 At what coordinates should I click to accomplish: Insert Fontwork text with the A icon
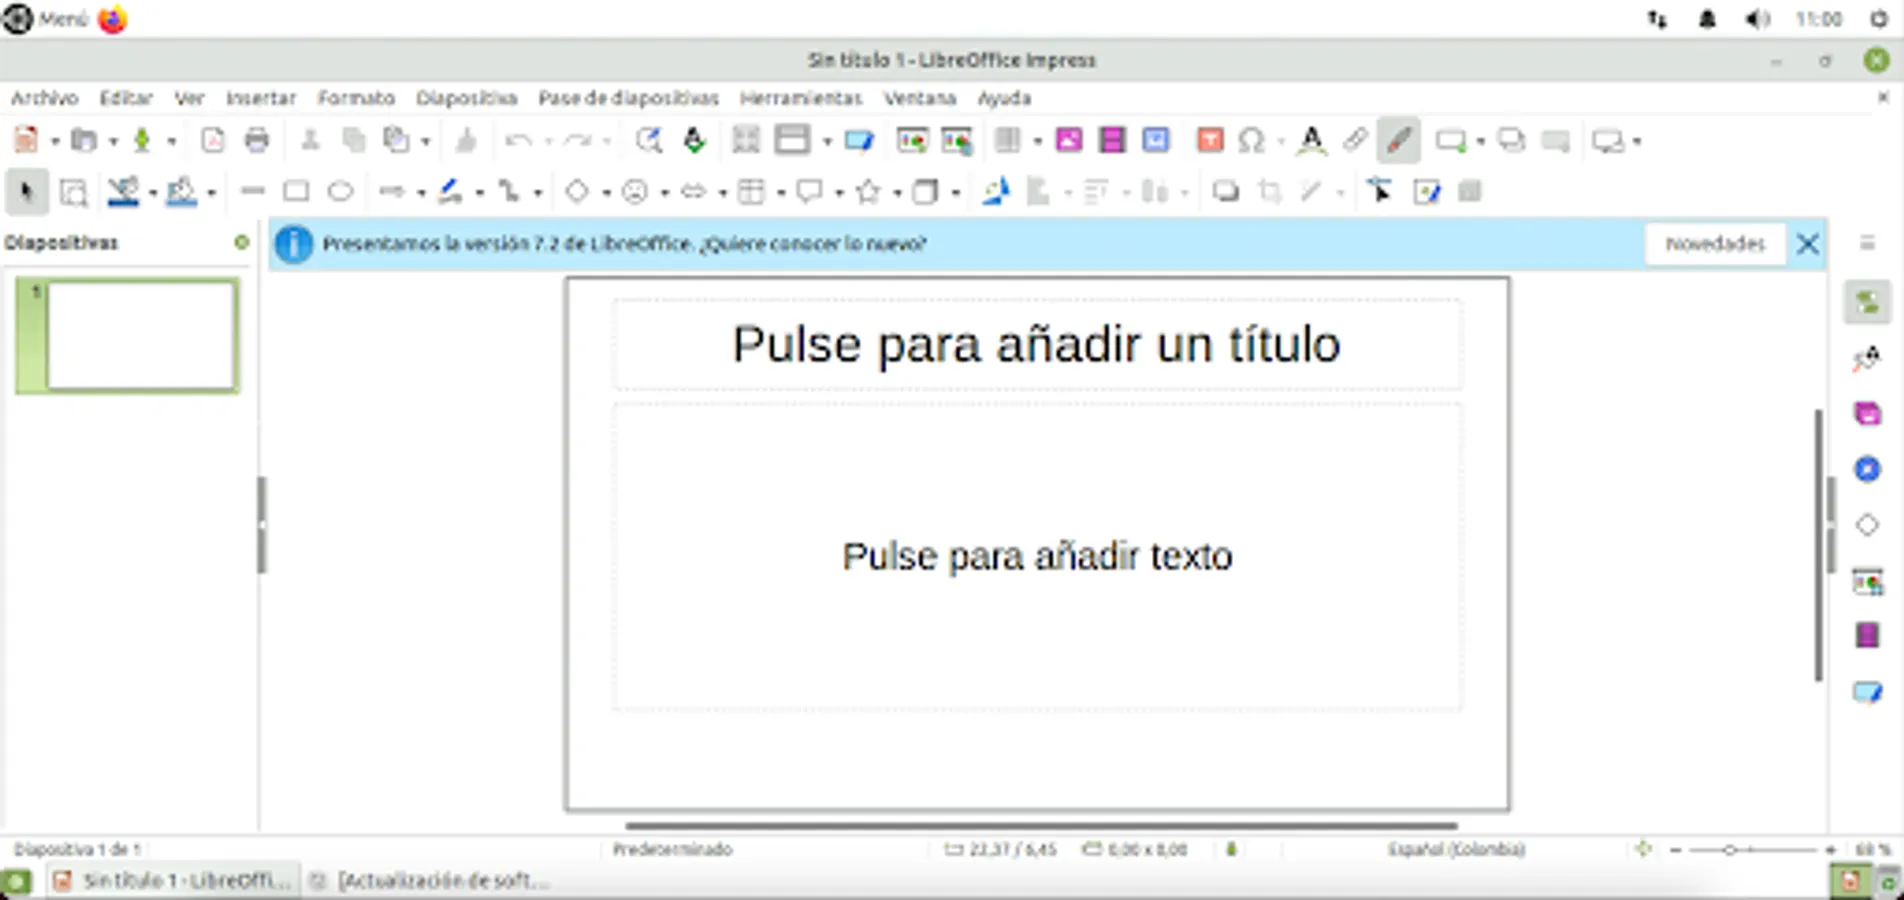pos(1311,140)
